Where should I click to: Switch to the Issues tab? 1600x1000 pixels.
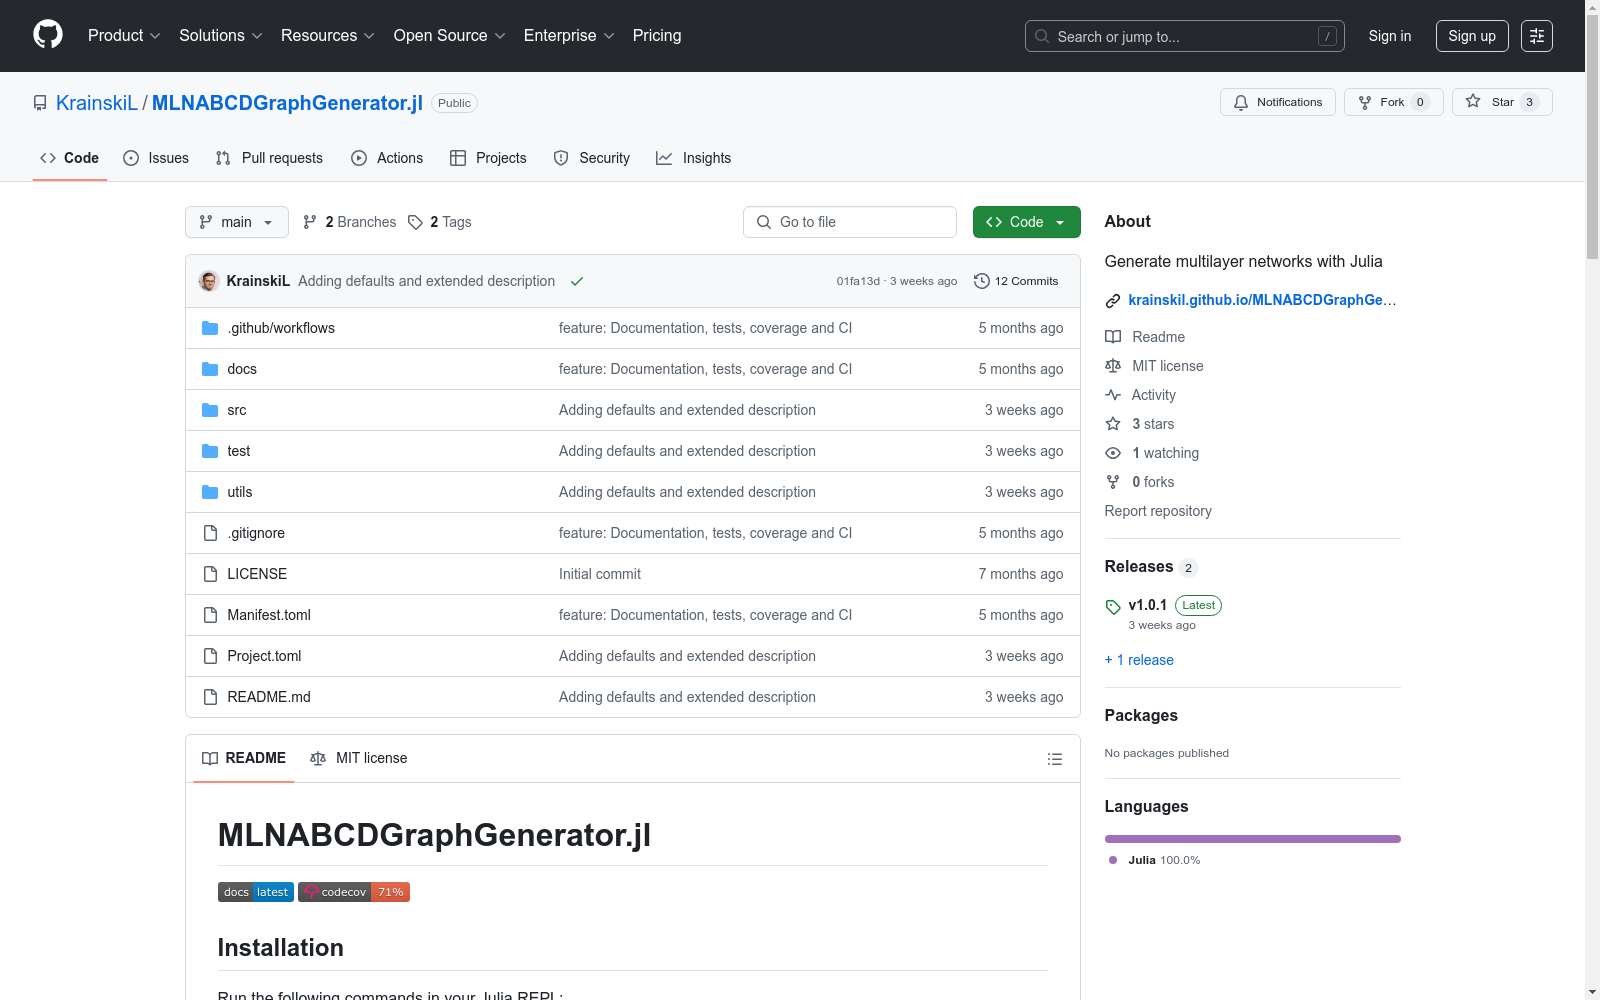[x=156, y=158]
